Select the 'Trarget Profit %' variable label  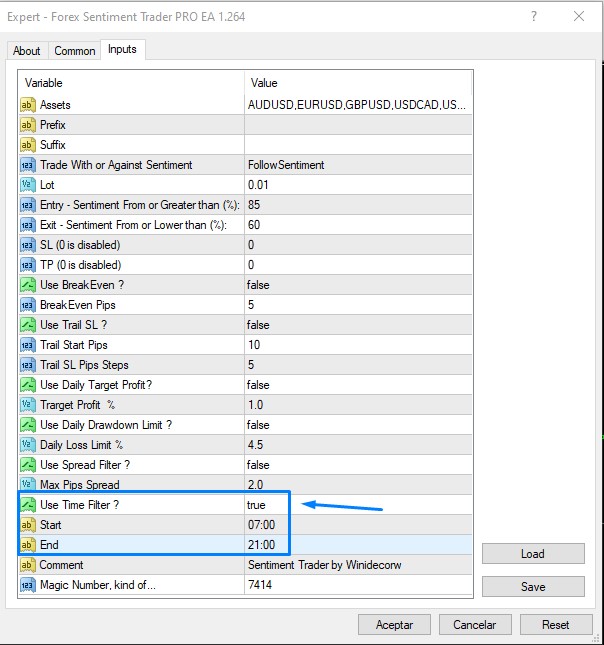pyautogui.click(x=77, y=405)
